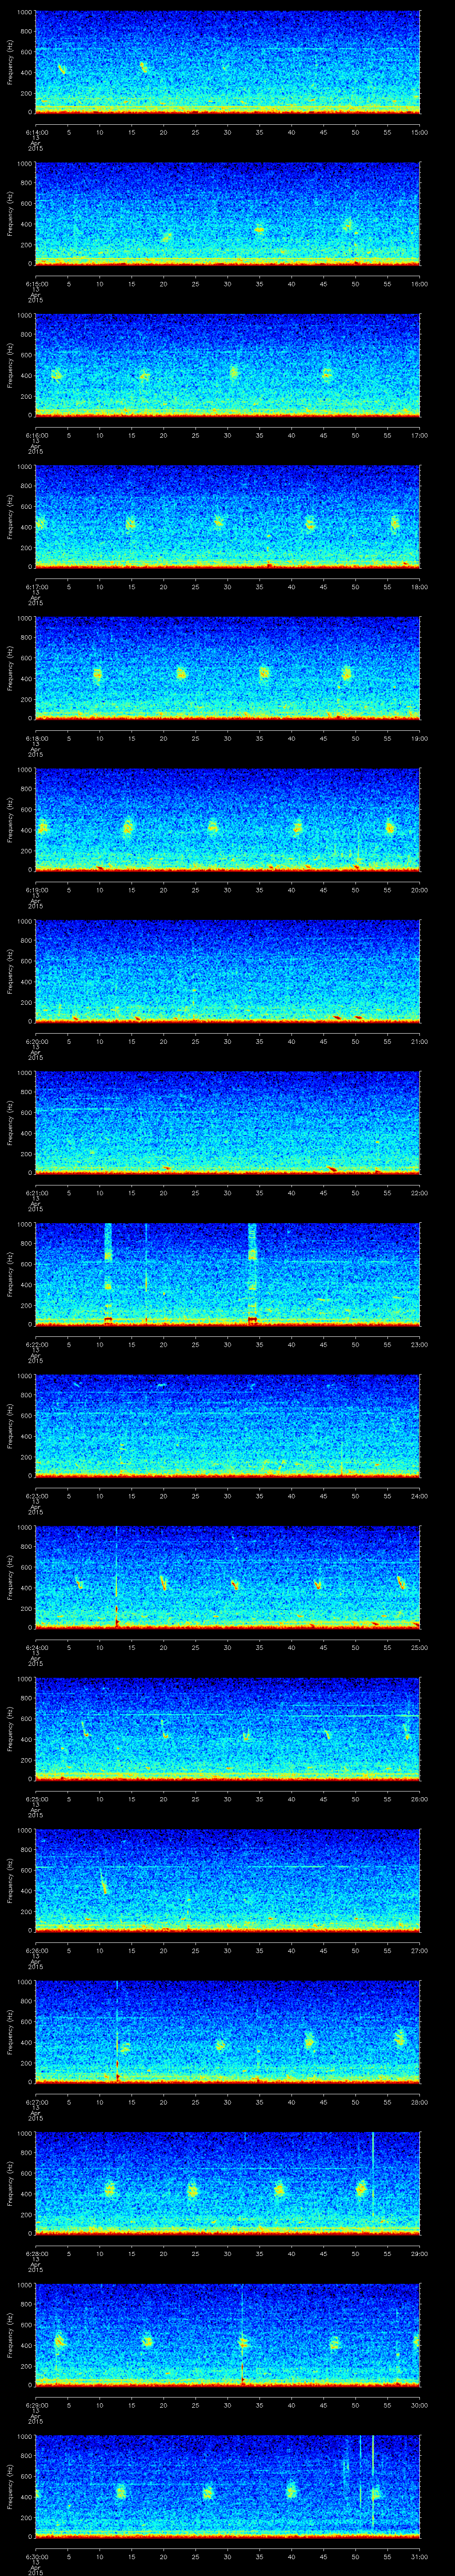
Task: Select the axis end label 18:00
Action: tap(419, 587)
